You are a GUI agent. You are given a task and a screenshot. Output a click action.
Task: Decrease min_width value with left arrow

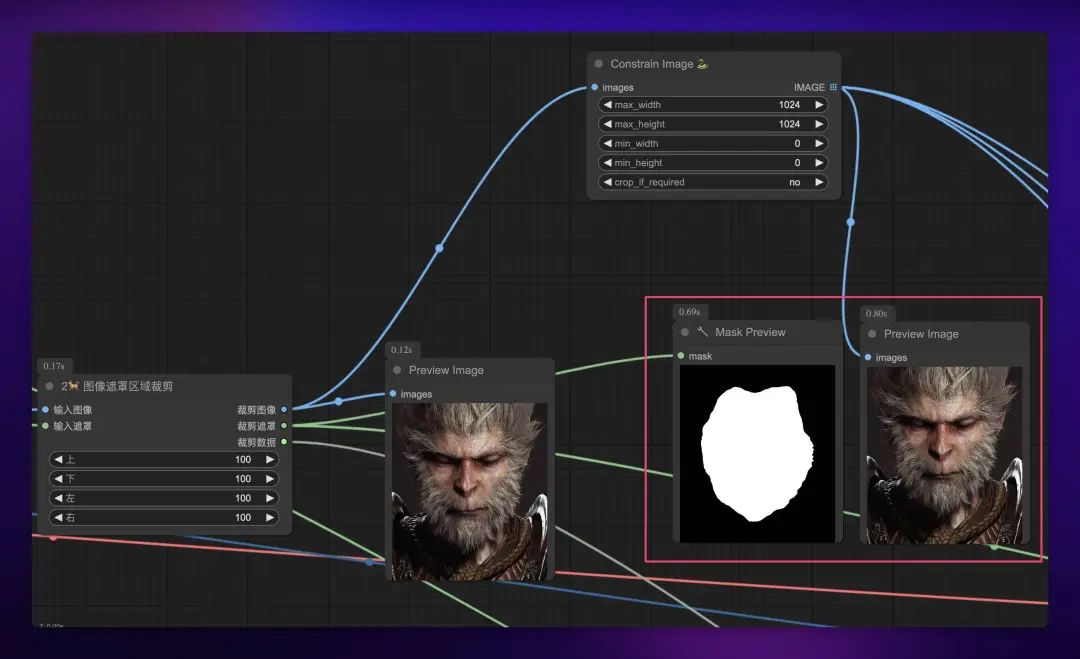tap(608, 143)
